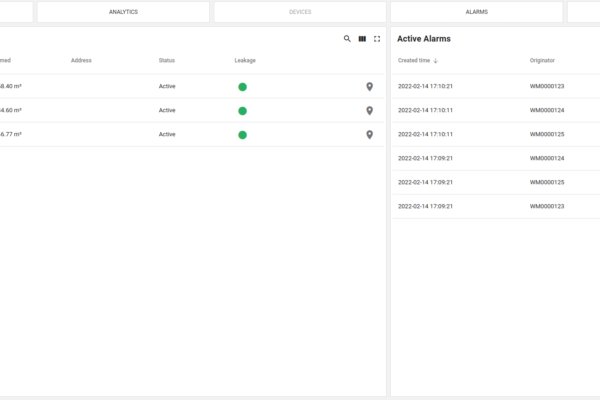Screen dimensions: 600x400
Task: Click the green leakage indicator in the third row
Action: coord(242,135)
